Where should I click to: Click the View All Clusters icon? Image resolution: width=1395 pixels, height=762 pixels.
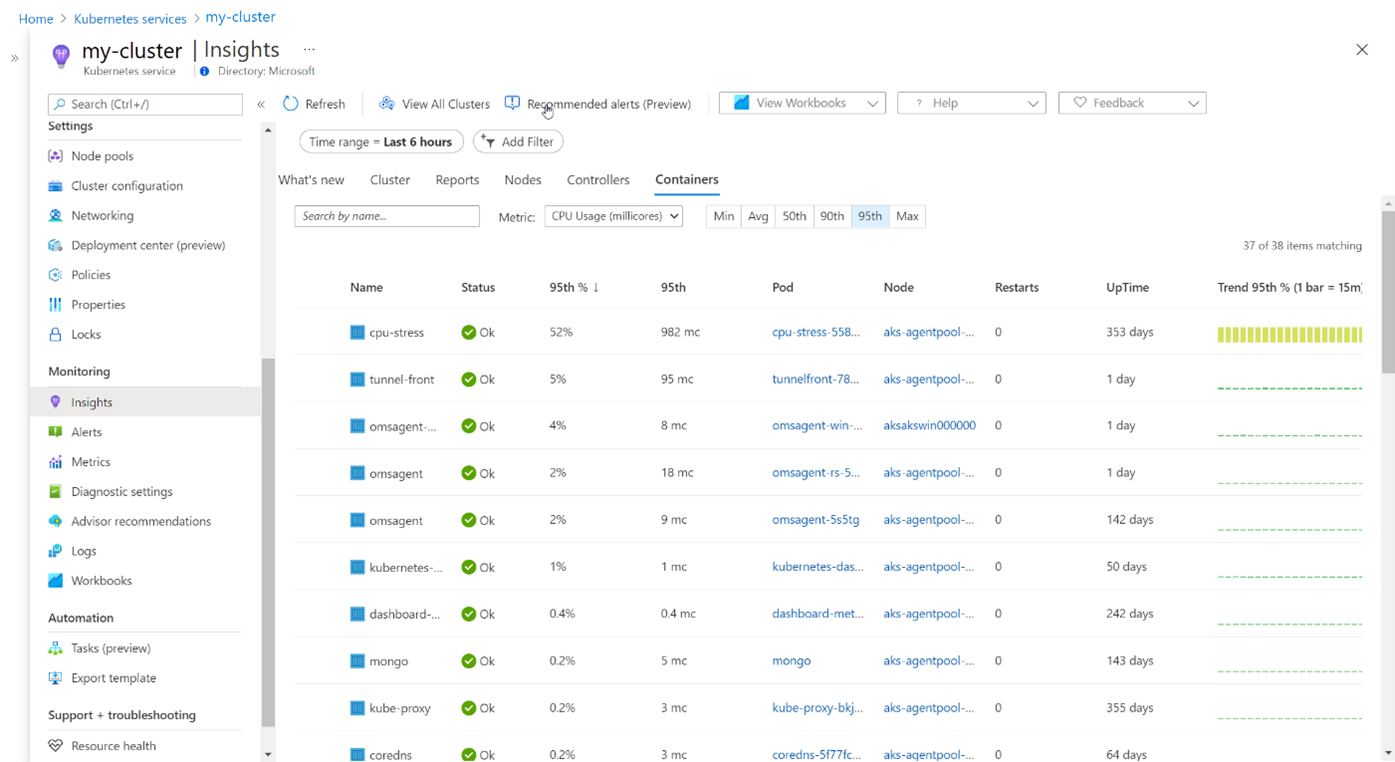[387, 104]
